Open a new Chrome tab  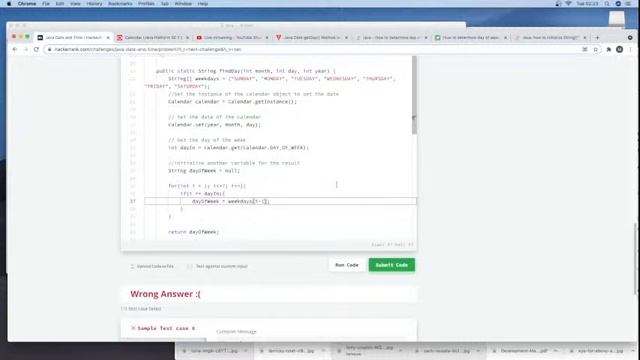pos(597,38)
